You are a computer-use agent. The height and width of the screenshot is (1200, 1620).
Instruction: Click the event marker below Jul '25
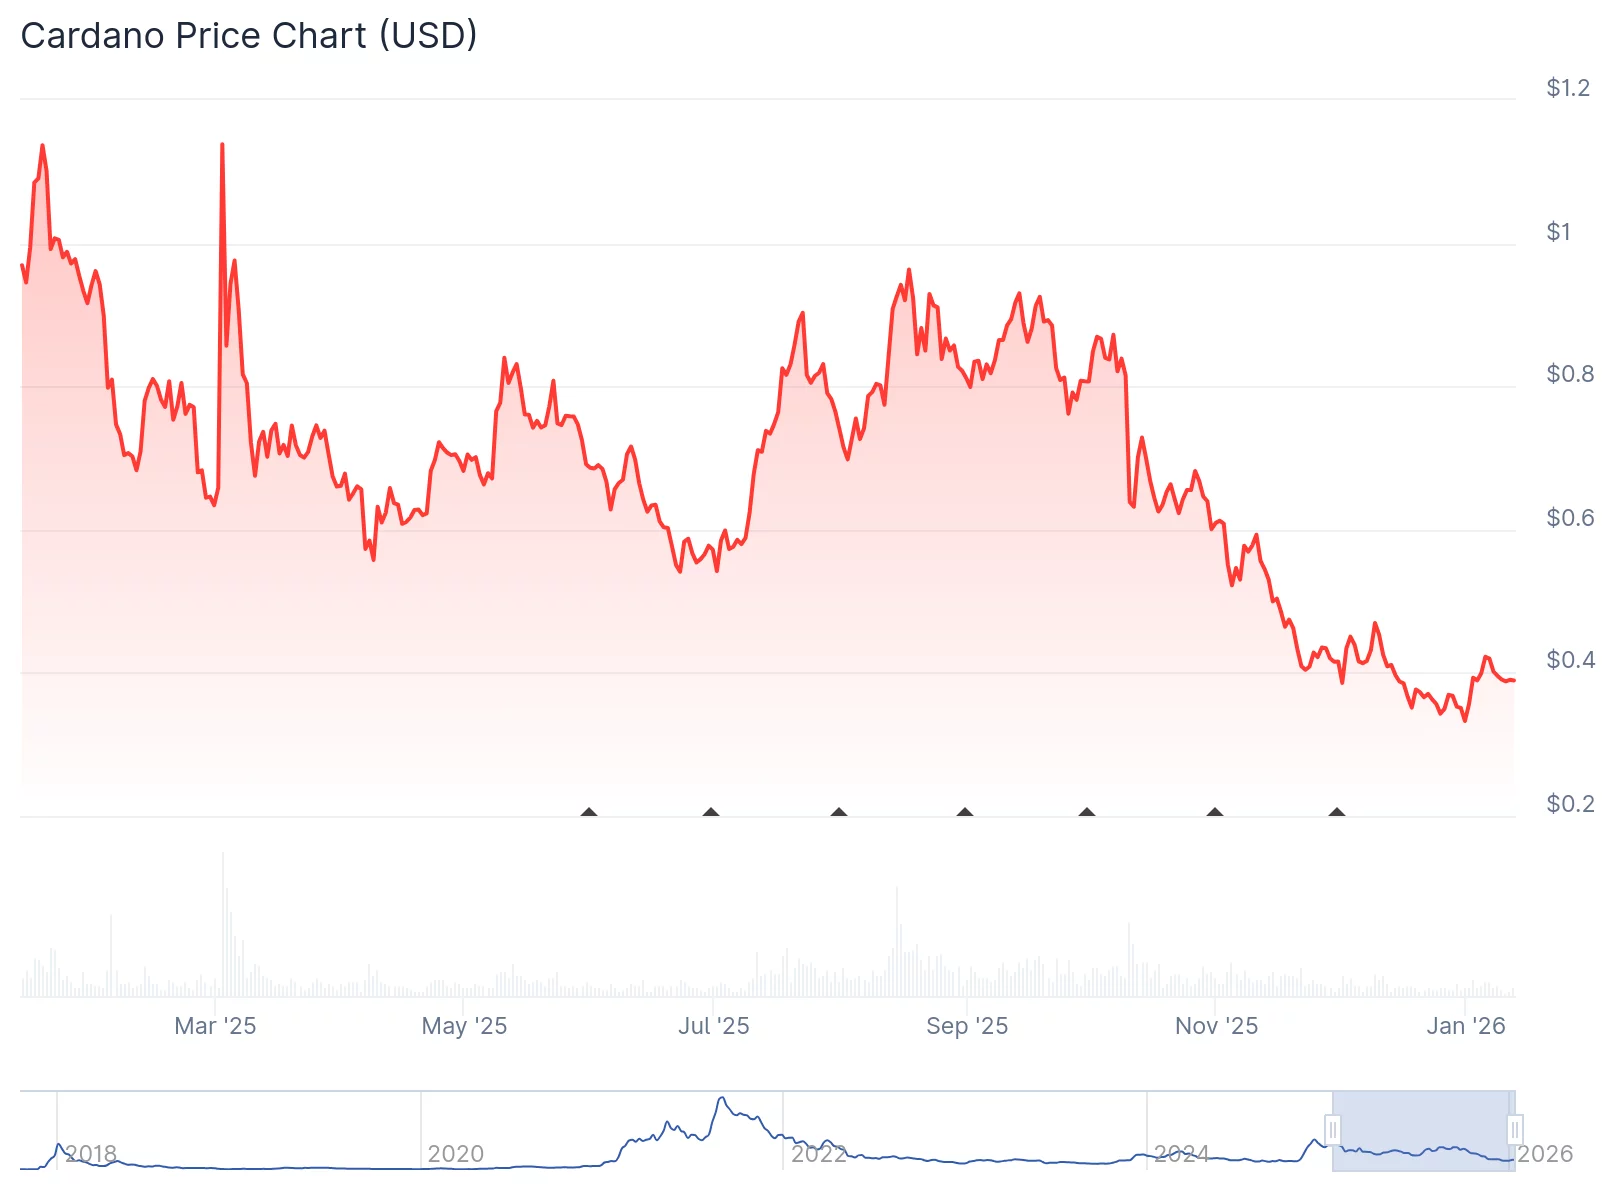point(712,813)
